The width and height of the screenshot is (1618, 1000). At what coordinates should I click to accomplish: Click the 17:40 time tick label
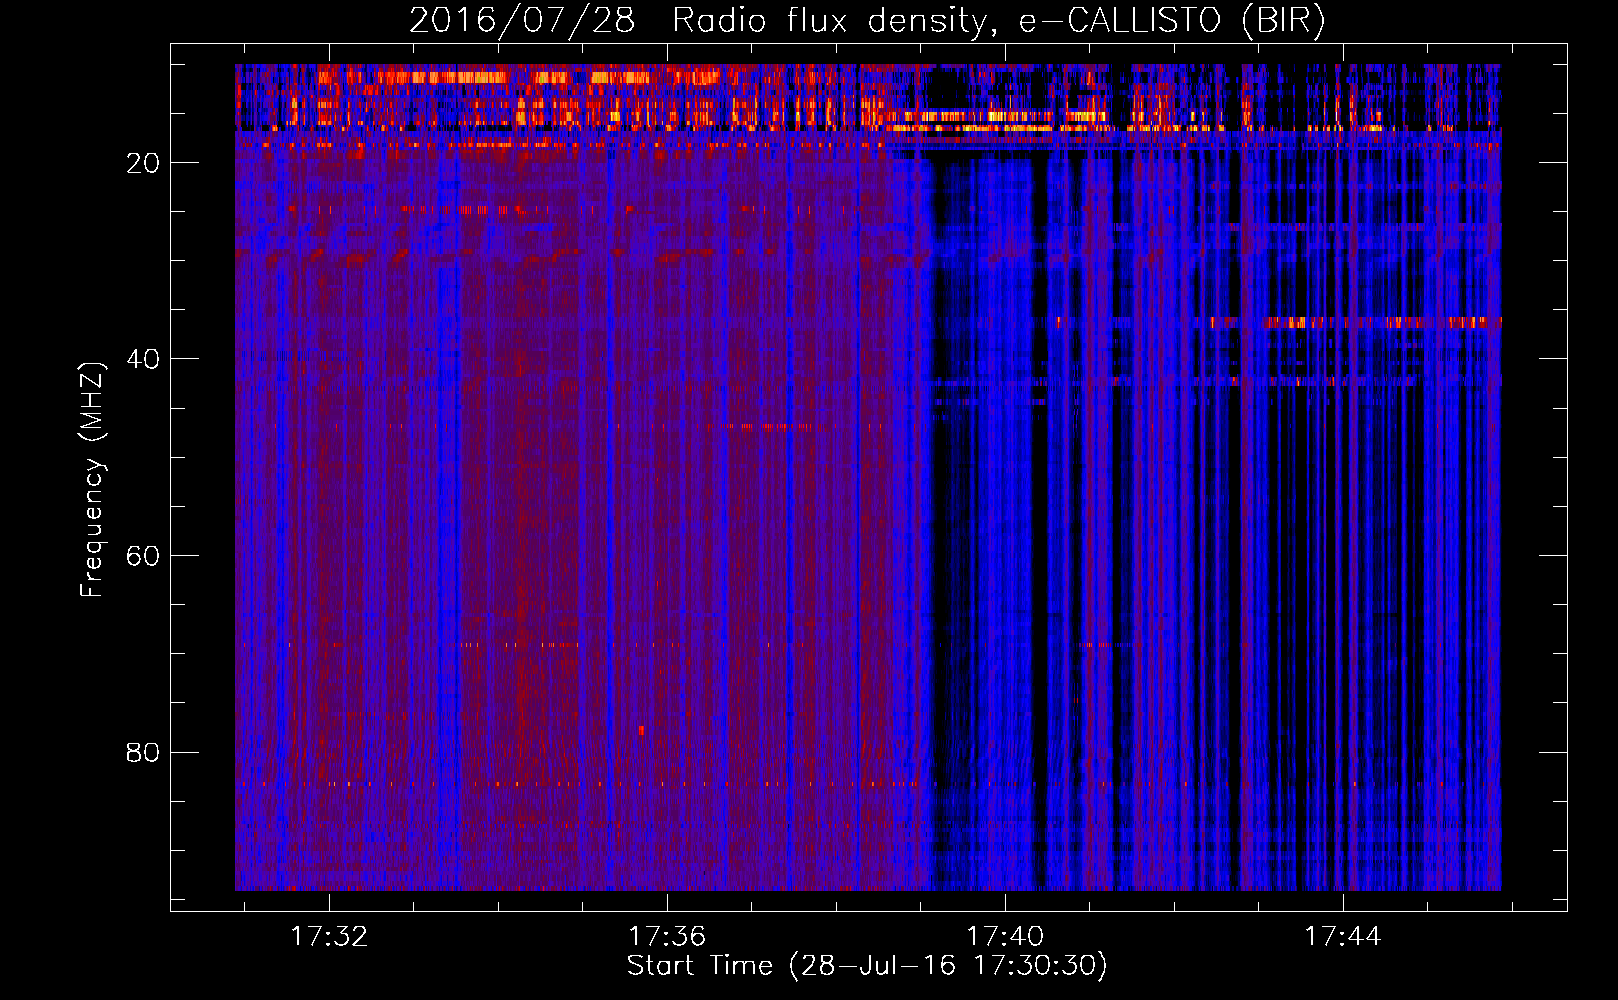(1005, 936)
